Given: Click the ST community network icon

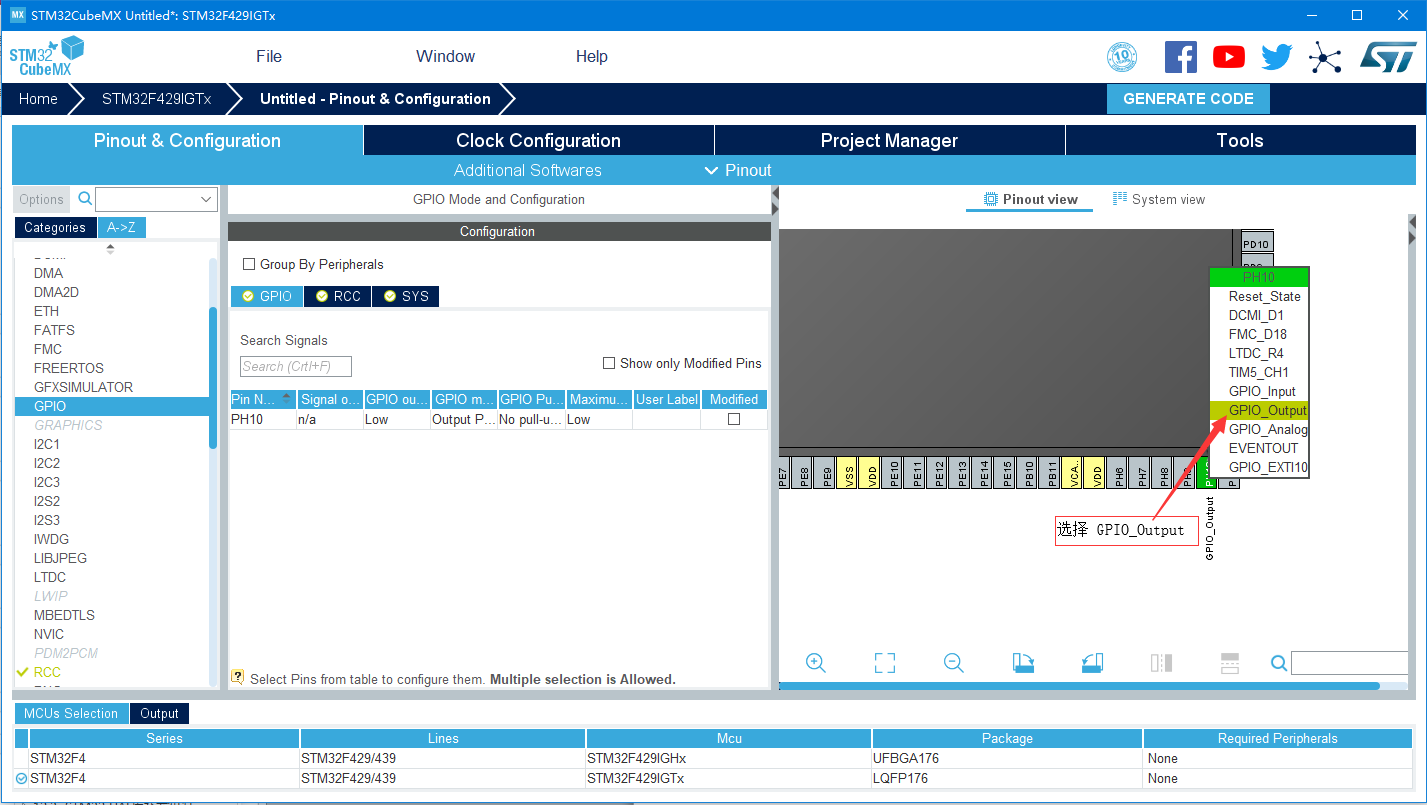Looking at the screenshot, I should coord(1325,57).
